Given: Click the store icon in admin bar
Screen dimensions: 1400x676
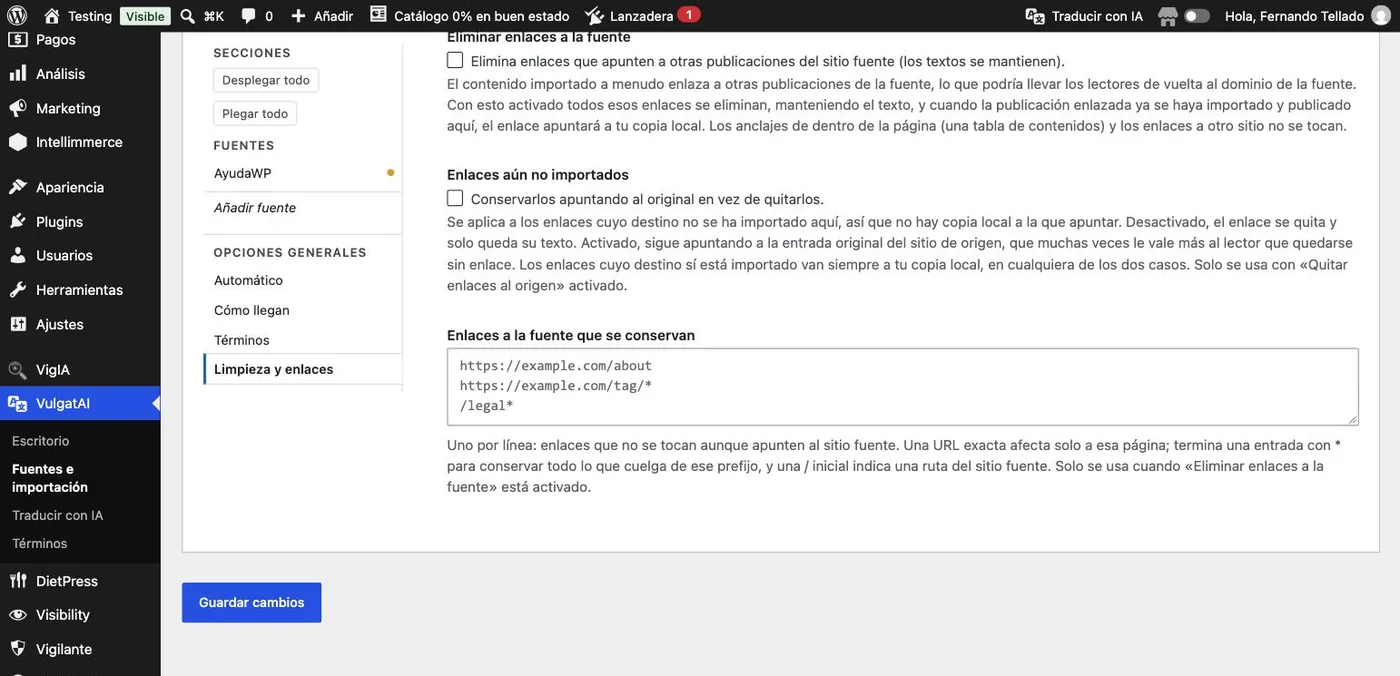Looking at the screenshot, I should pyautogui.click(x=1167, y=16).
